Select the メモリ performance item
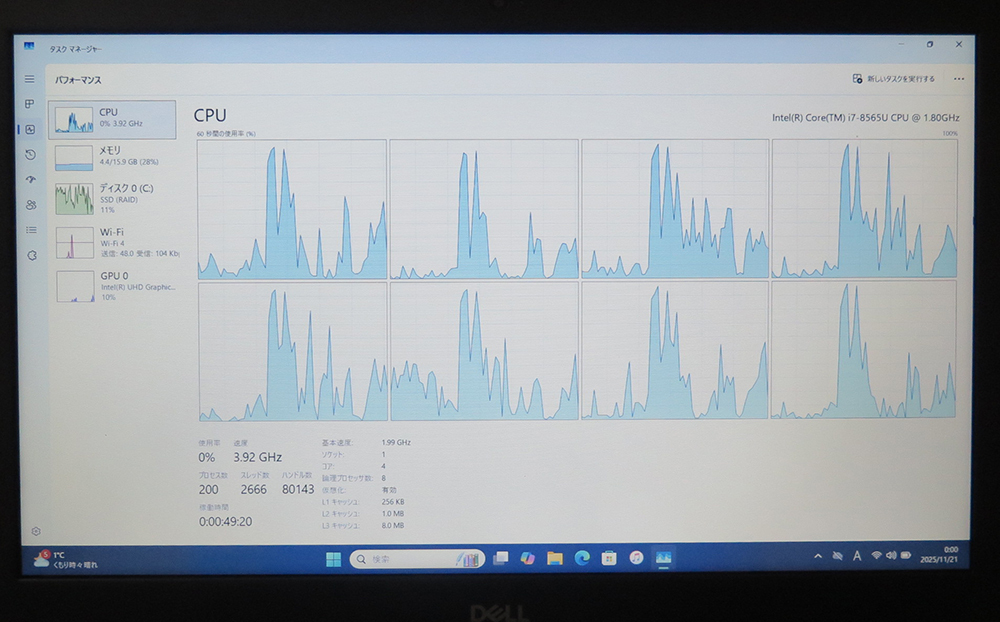Image resolution: width=1000 pixels, height=622 pixels. [x=114, y=157]
